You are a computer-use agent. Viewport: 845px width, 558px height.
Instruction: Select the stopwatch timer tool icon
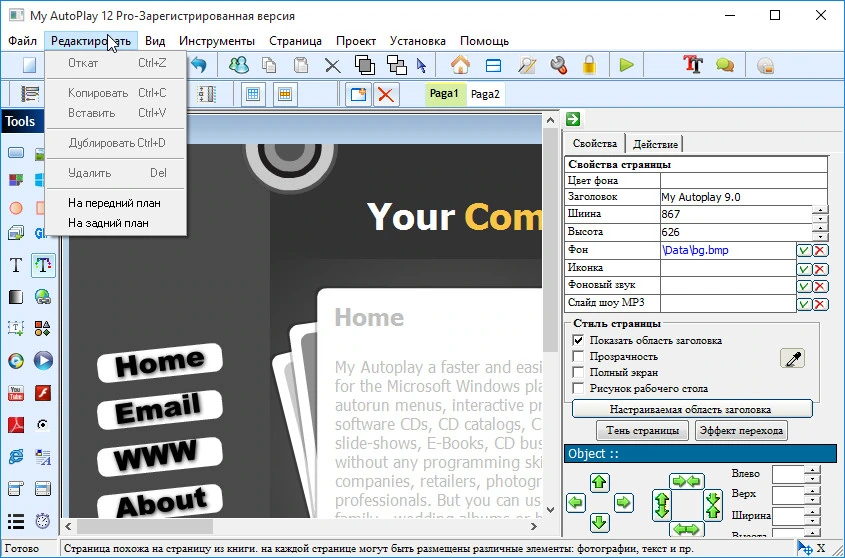[x=43, y=521]
